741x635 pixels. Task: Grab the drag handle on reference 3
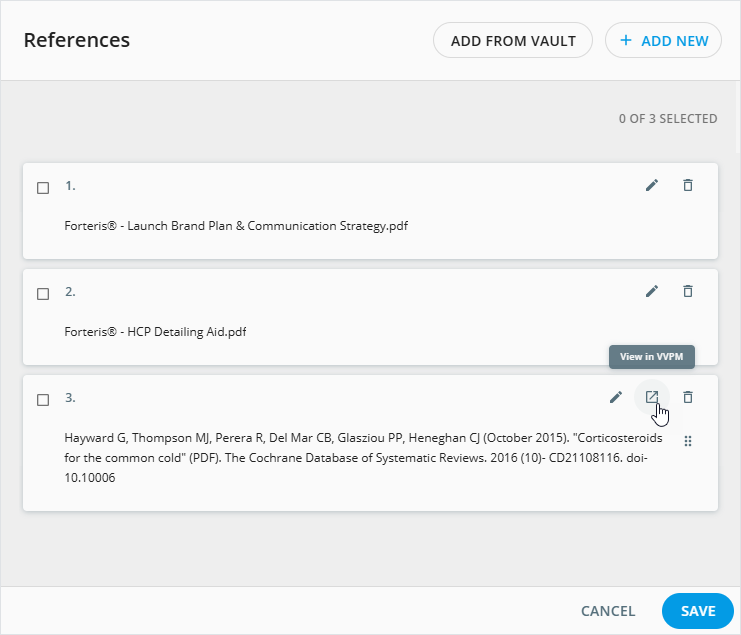coord(687,441)
